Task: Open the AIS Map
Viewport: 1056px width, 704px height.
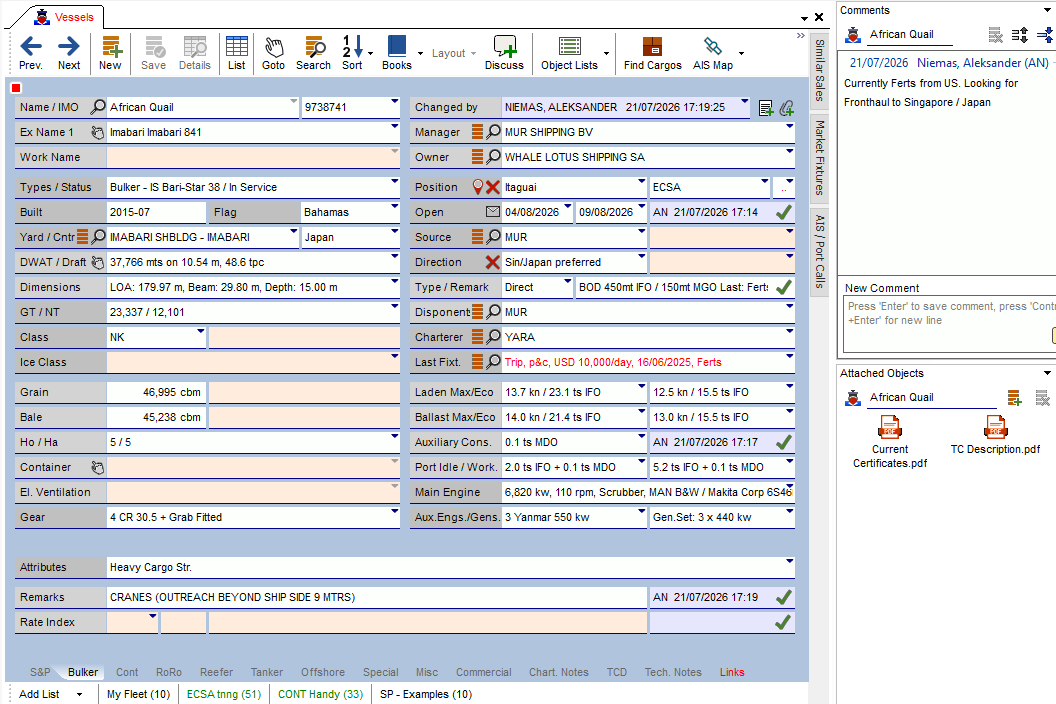Action: click(x=713, y=53)
